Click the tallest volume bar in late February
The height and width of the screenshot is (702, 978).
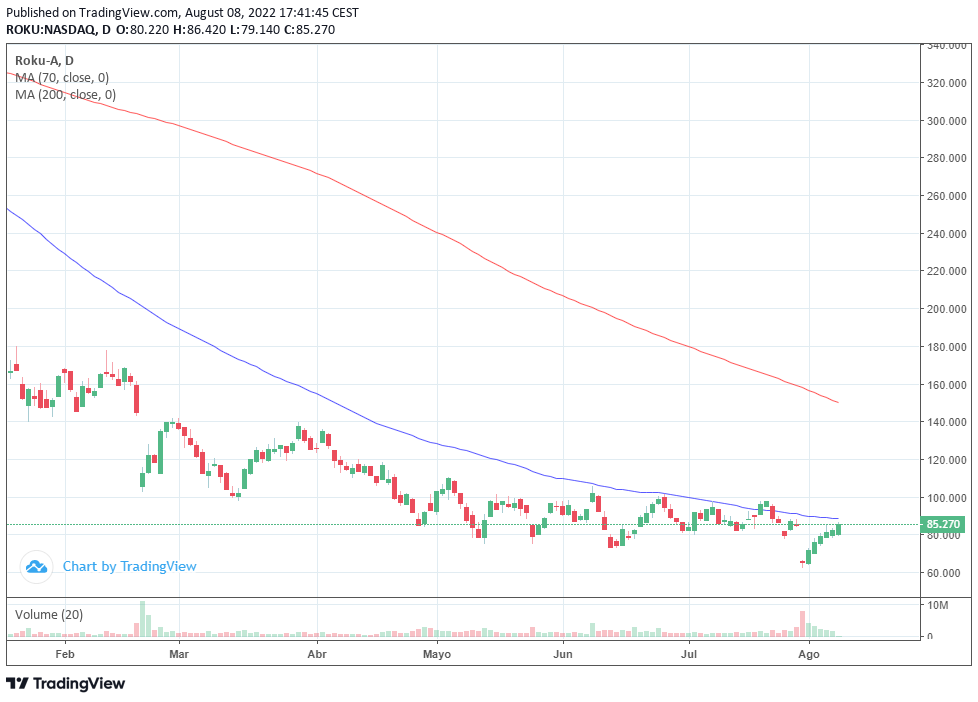click(x=143, y=618)
